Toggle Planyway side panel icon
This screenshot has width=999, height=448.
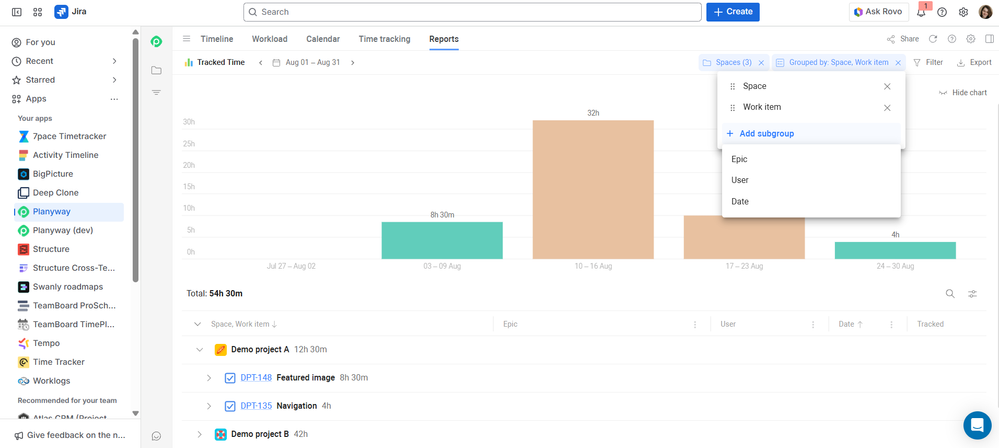point(989,39)
